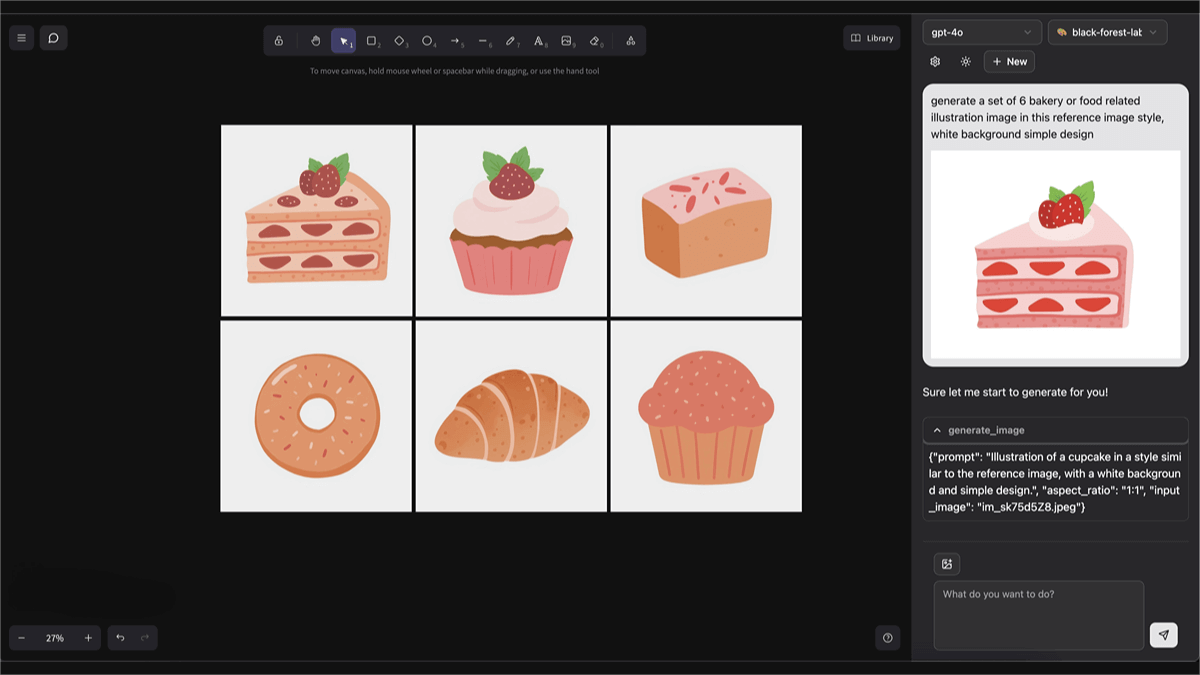This screenshot has height=675, width=1200.
Task: Click the 'What do you want to do?' input
Action: (x=1038, y=615)
